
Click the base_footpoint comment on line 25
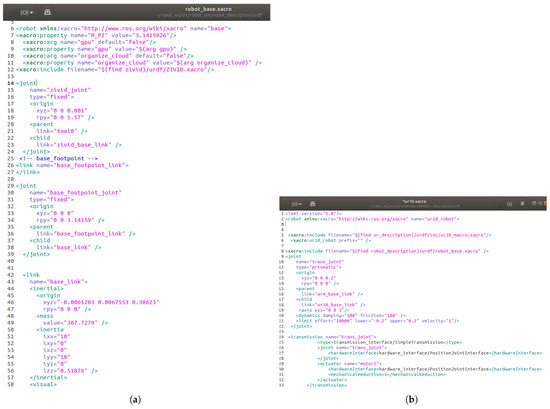click(x=59, y=158)
